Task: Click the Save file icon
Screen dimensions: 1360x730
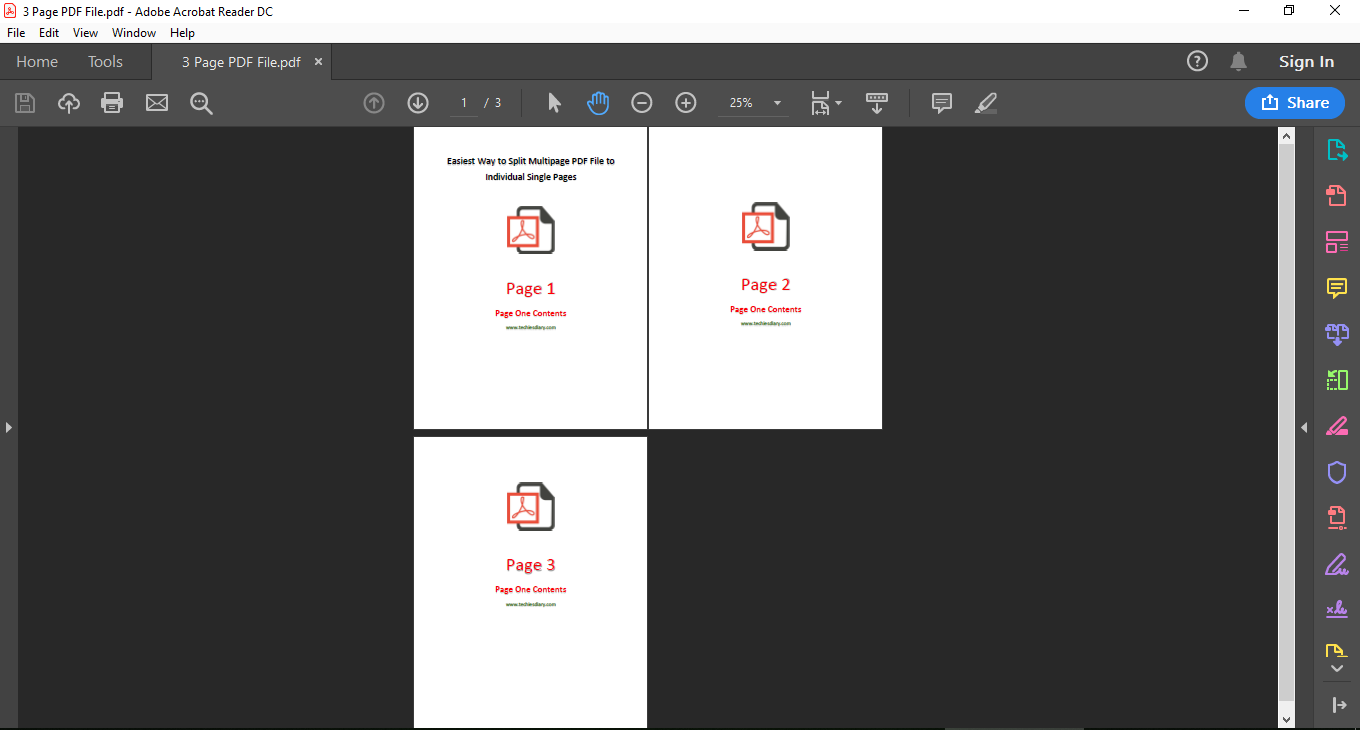Action: (x=25, y=103)
